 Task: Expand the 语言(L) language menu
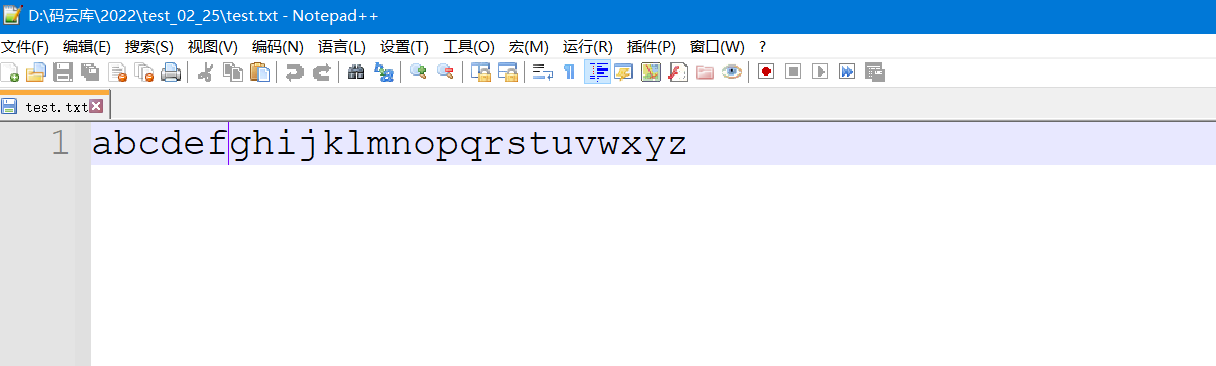341,47
